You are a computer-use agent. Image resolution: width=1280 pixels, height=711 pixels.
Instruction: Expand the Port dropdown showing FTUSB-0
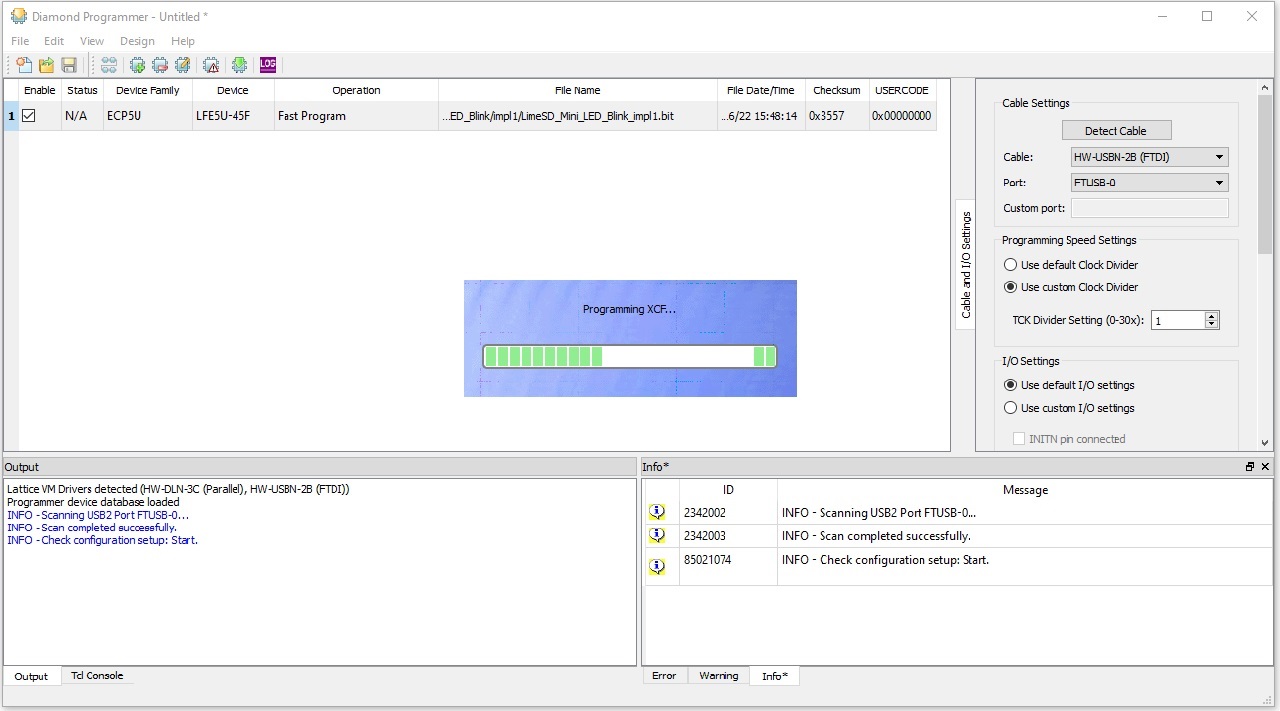point(1149,183)
